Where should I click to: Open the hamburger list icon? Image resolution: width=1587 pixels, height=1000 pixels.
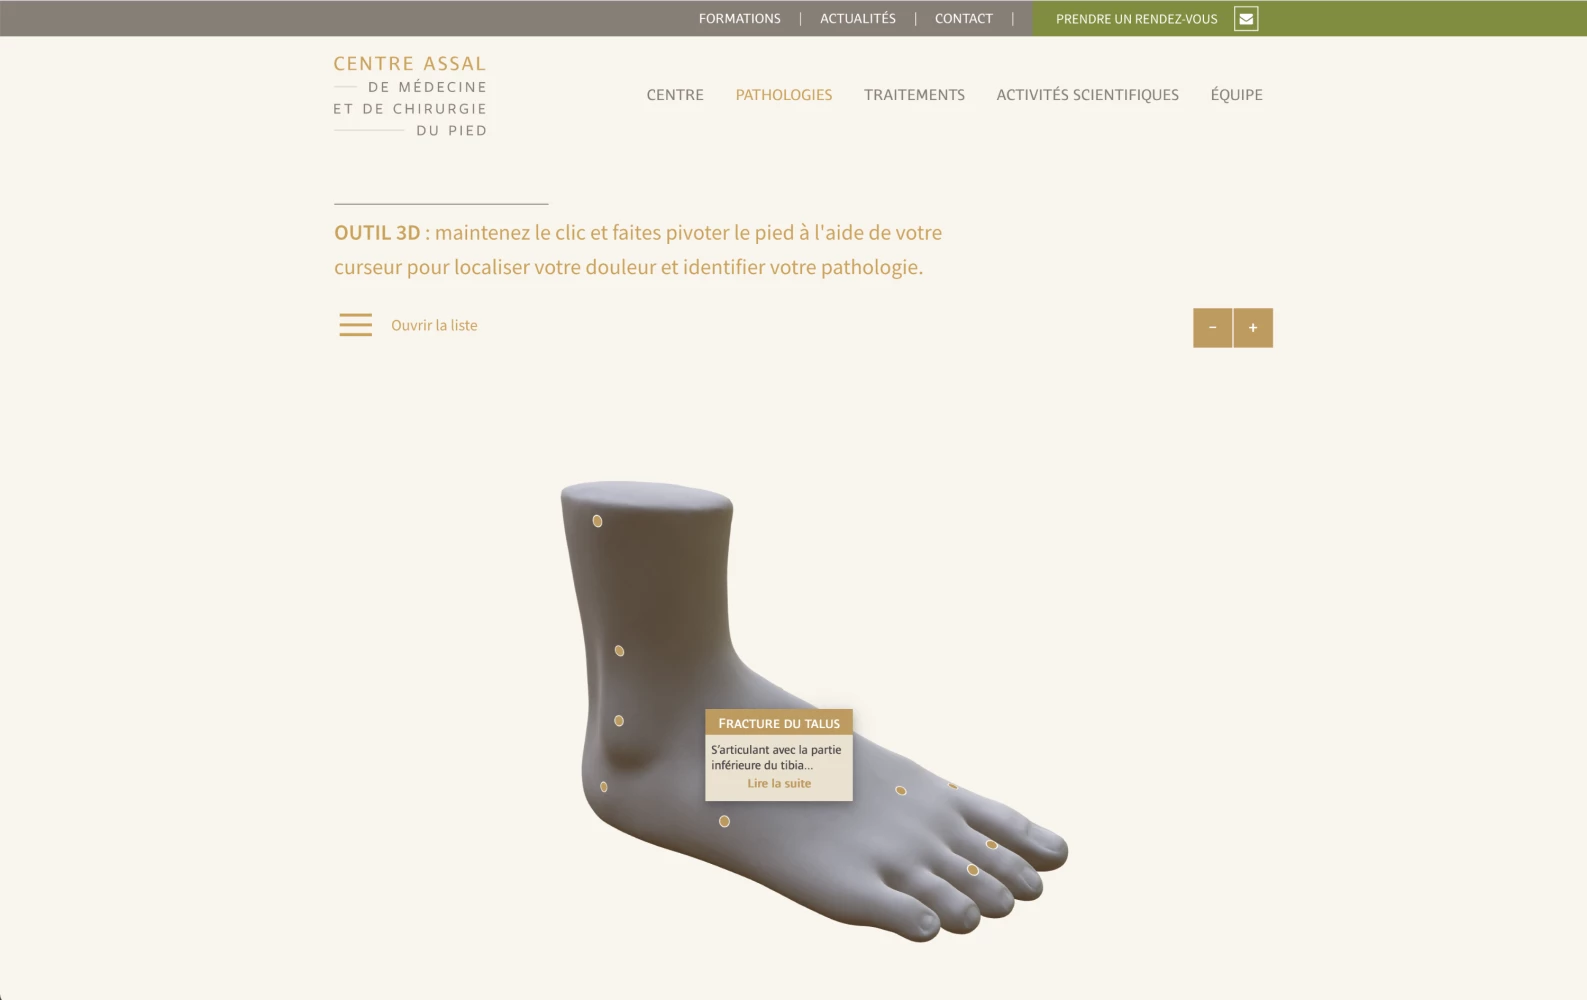pos(355,325)
